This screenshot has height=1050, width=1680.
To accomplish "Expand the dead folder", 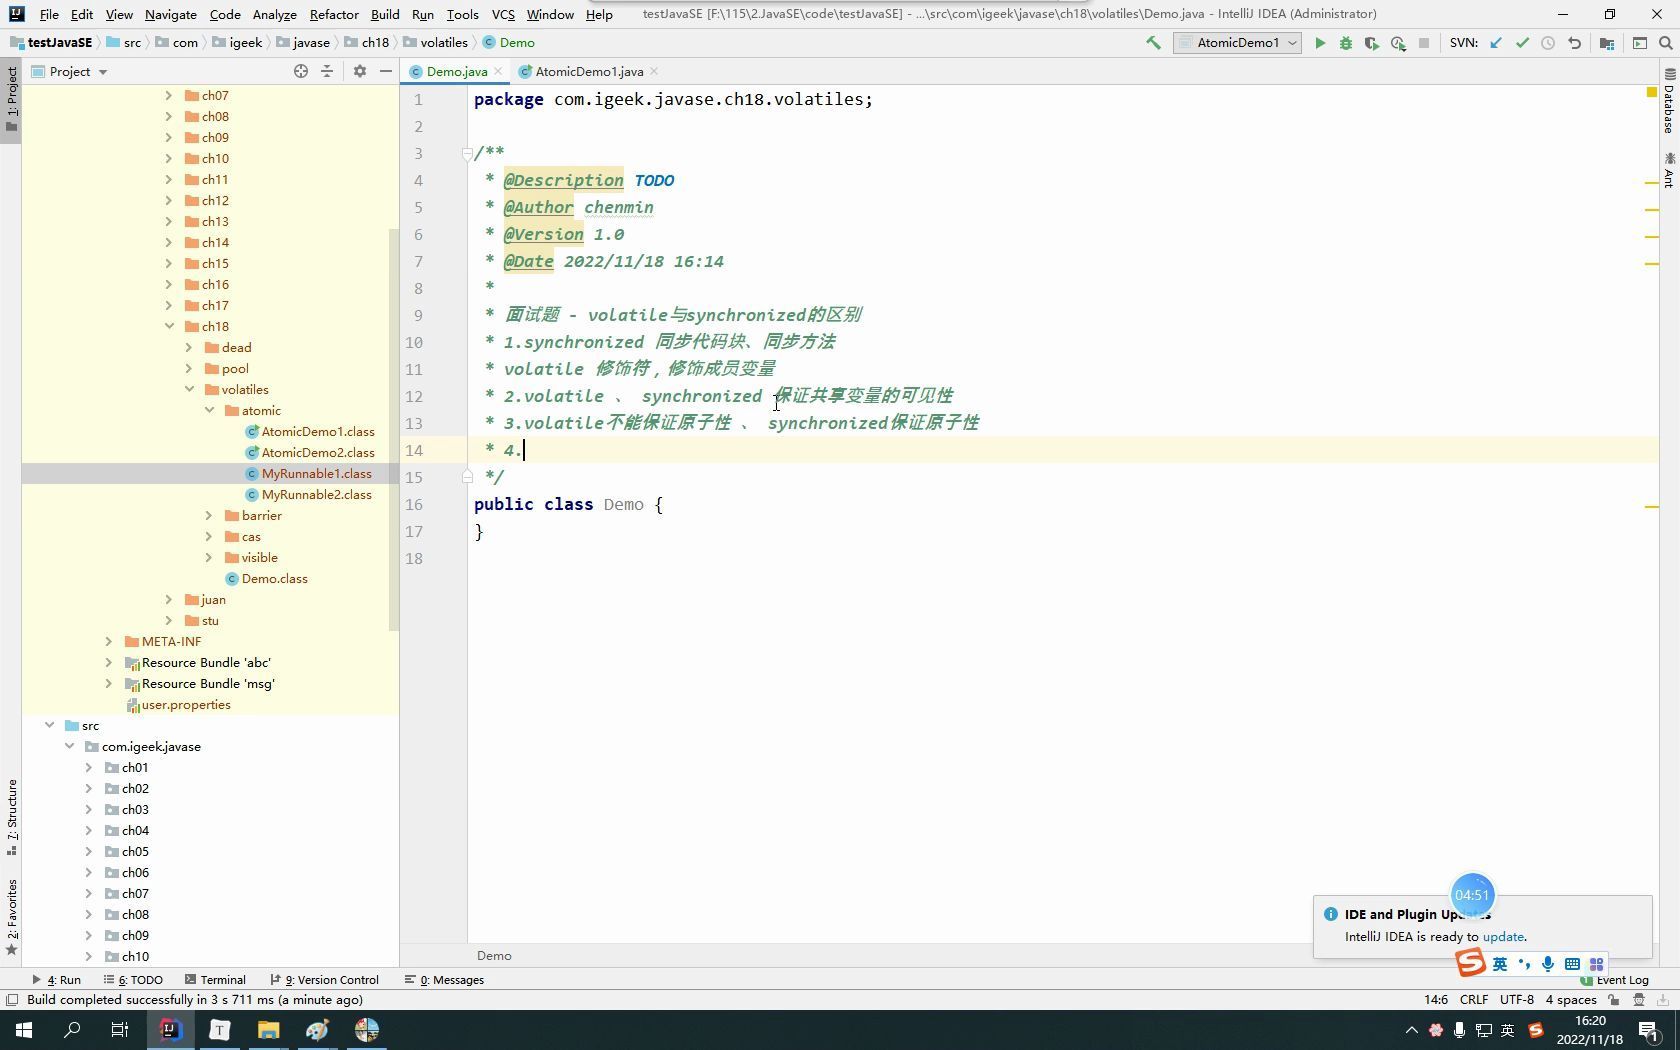I will coord(189,347).
